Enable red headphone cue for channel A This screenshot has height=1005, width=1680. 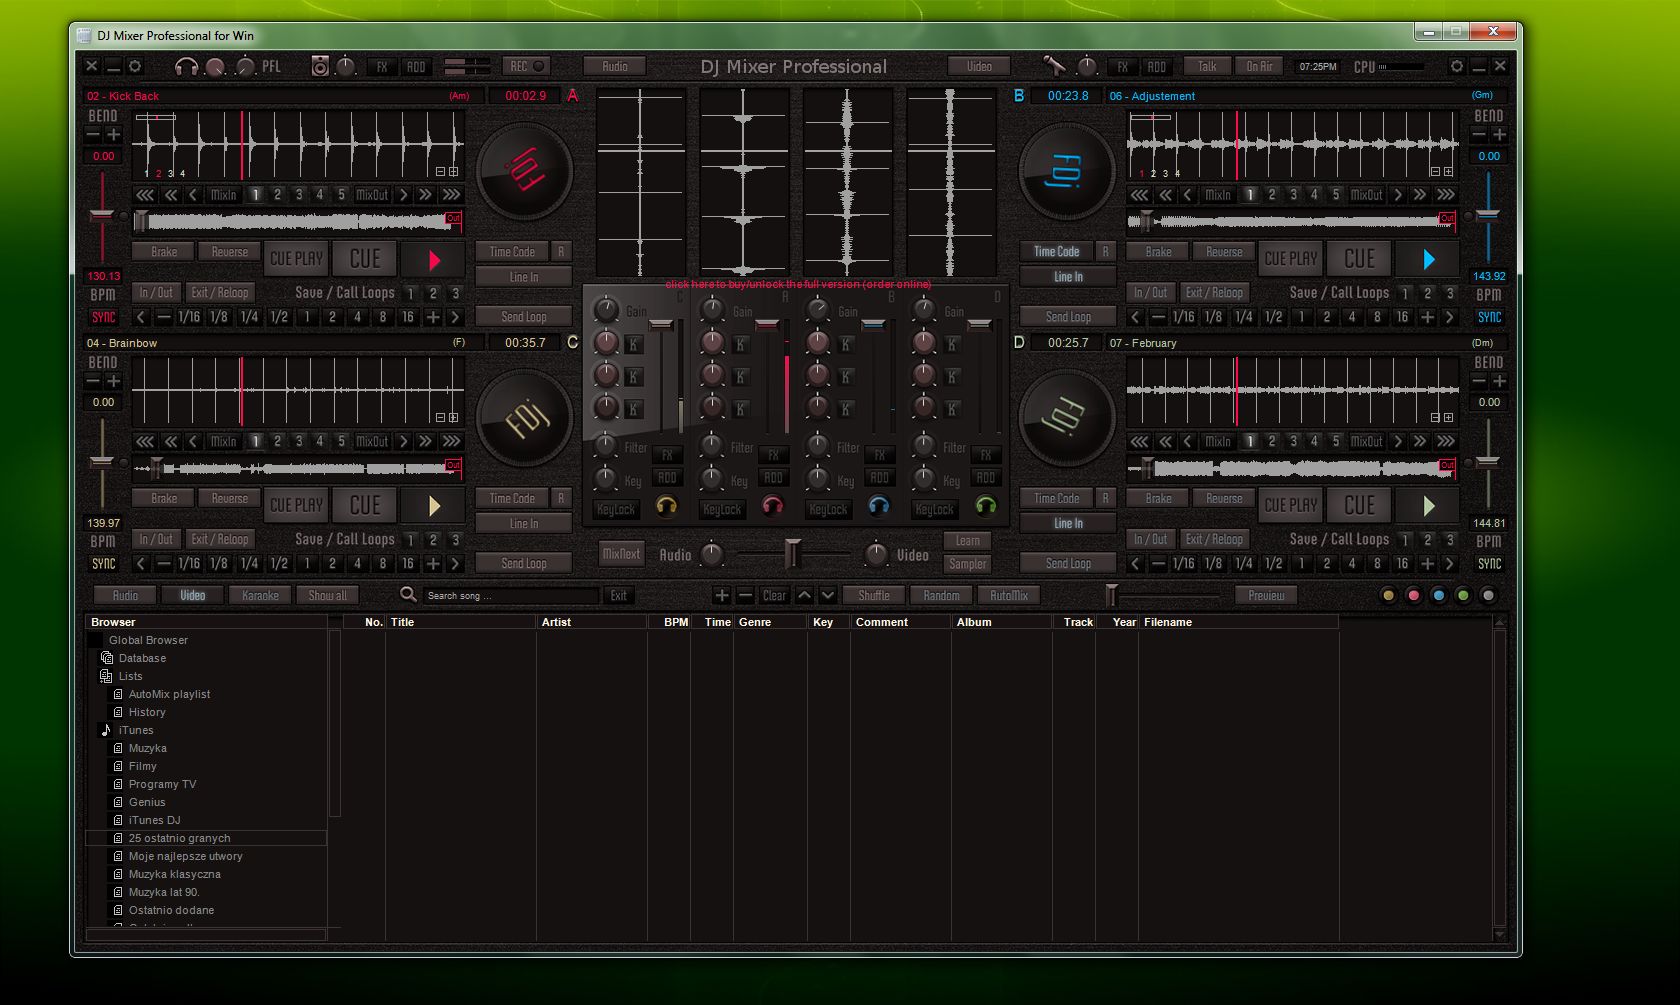(x=773, y=506)
